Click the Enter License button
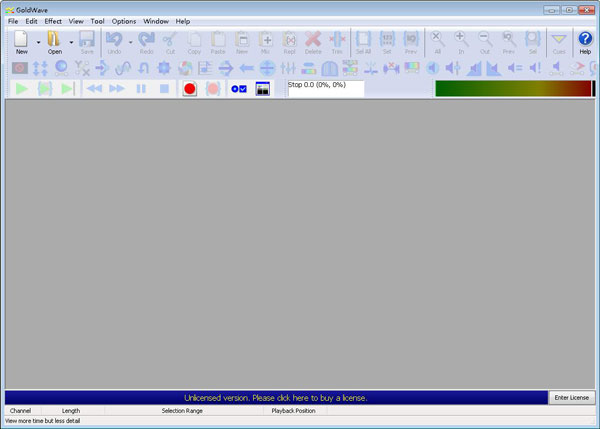The height and width of the screenshot is (429, 600). (x=573, y=397)
